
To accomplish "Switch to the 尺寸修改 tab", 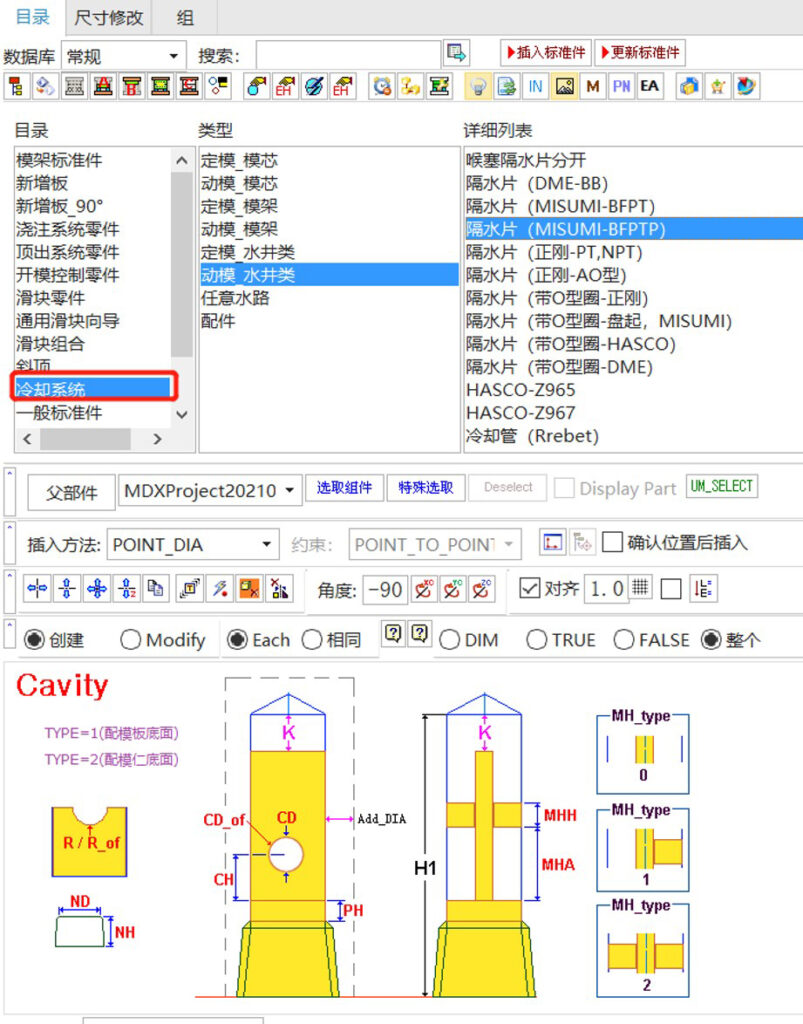I will point(108,18).
